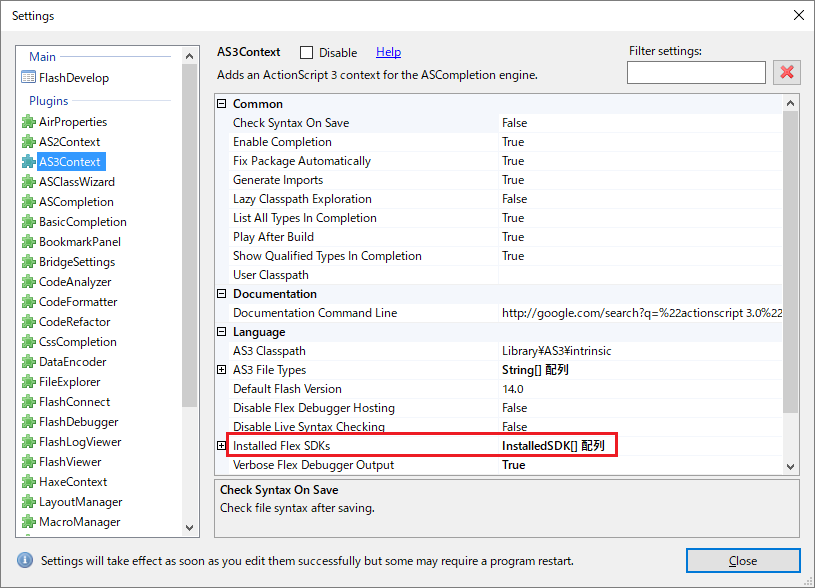Click the BasicCompletion plugin icon
Screen dimensions: 815x588
(x=29, y=221)
